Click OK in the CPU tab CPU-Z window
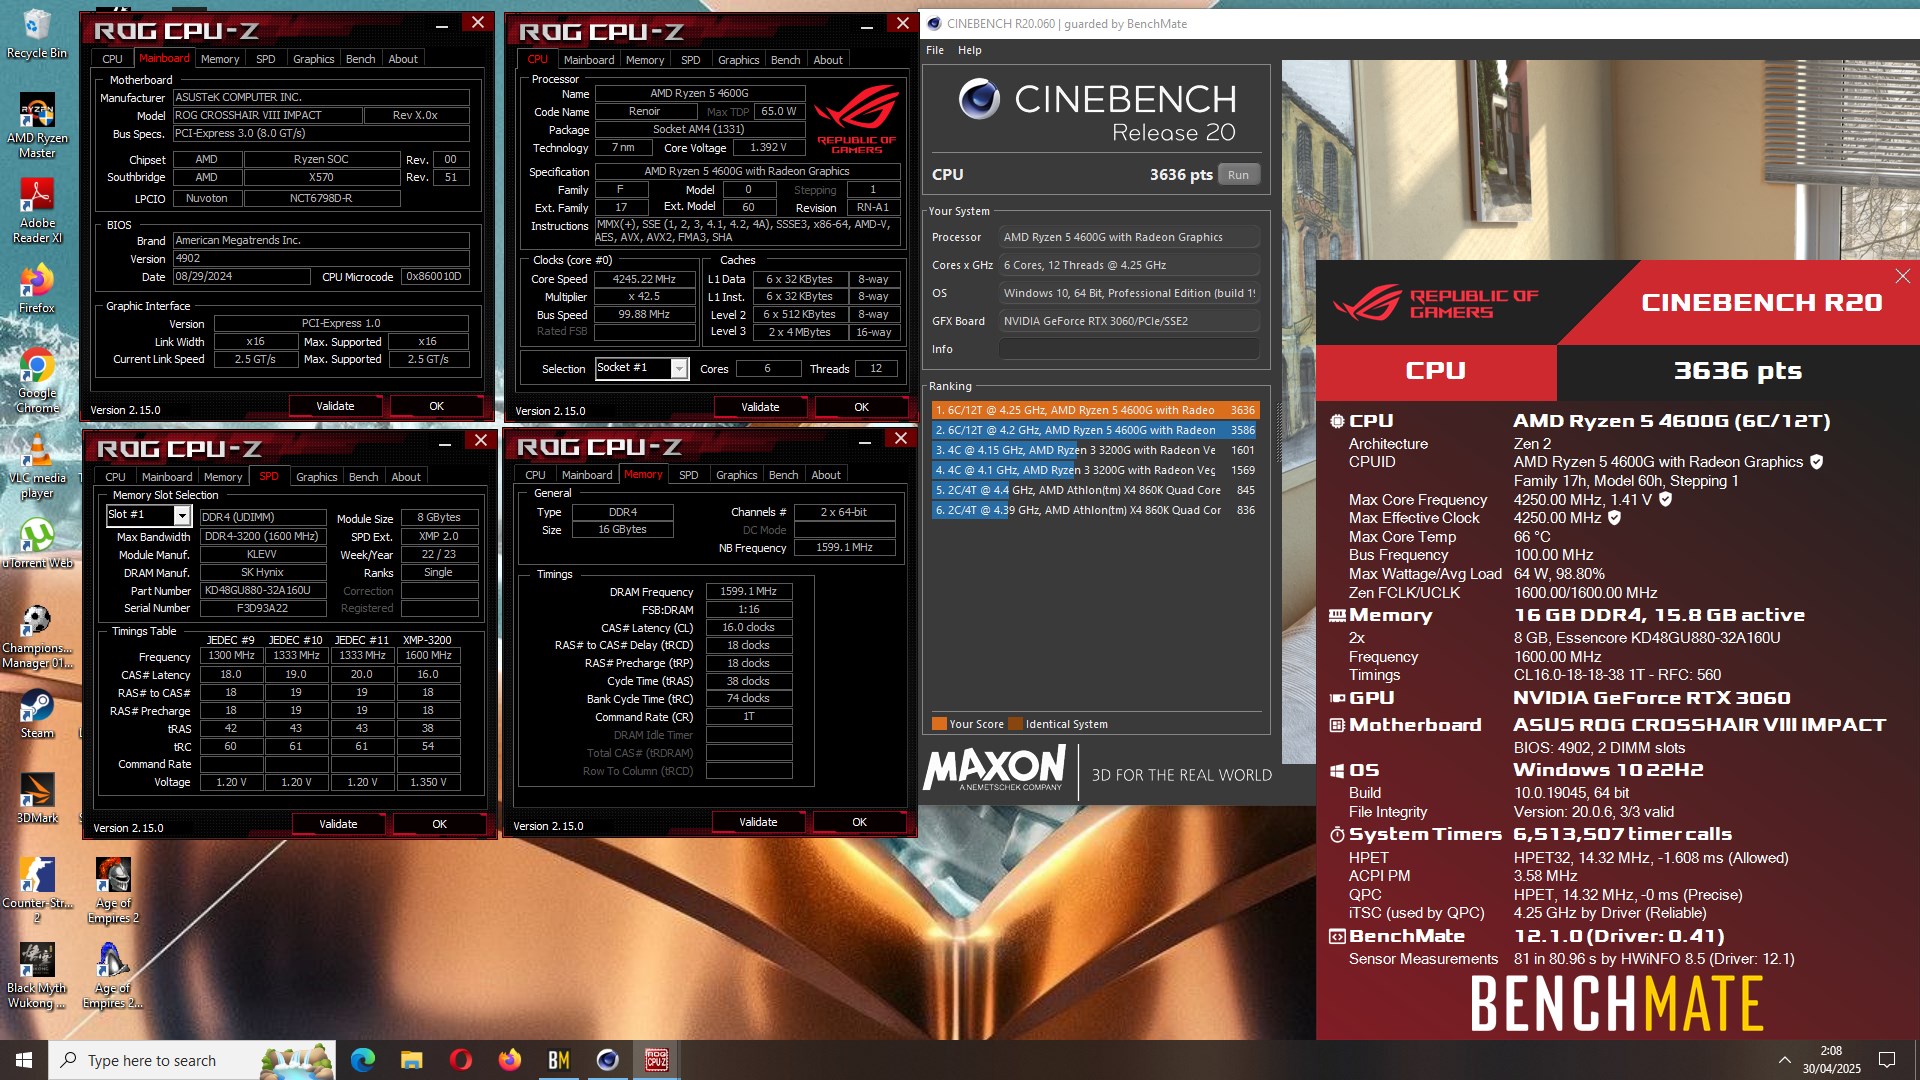The width and height of the screenshot is (1920, 1080). click(x=861, y=407)
